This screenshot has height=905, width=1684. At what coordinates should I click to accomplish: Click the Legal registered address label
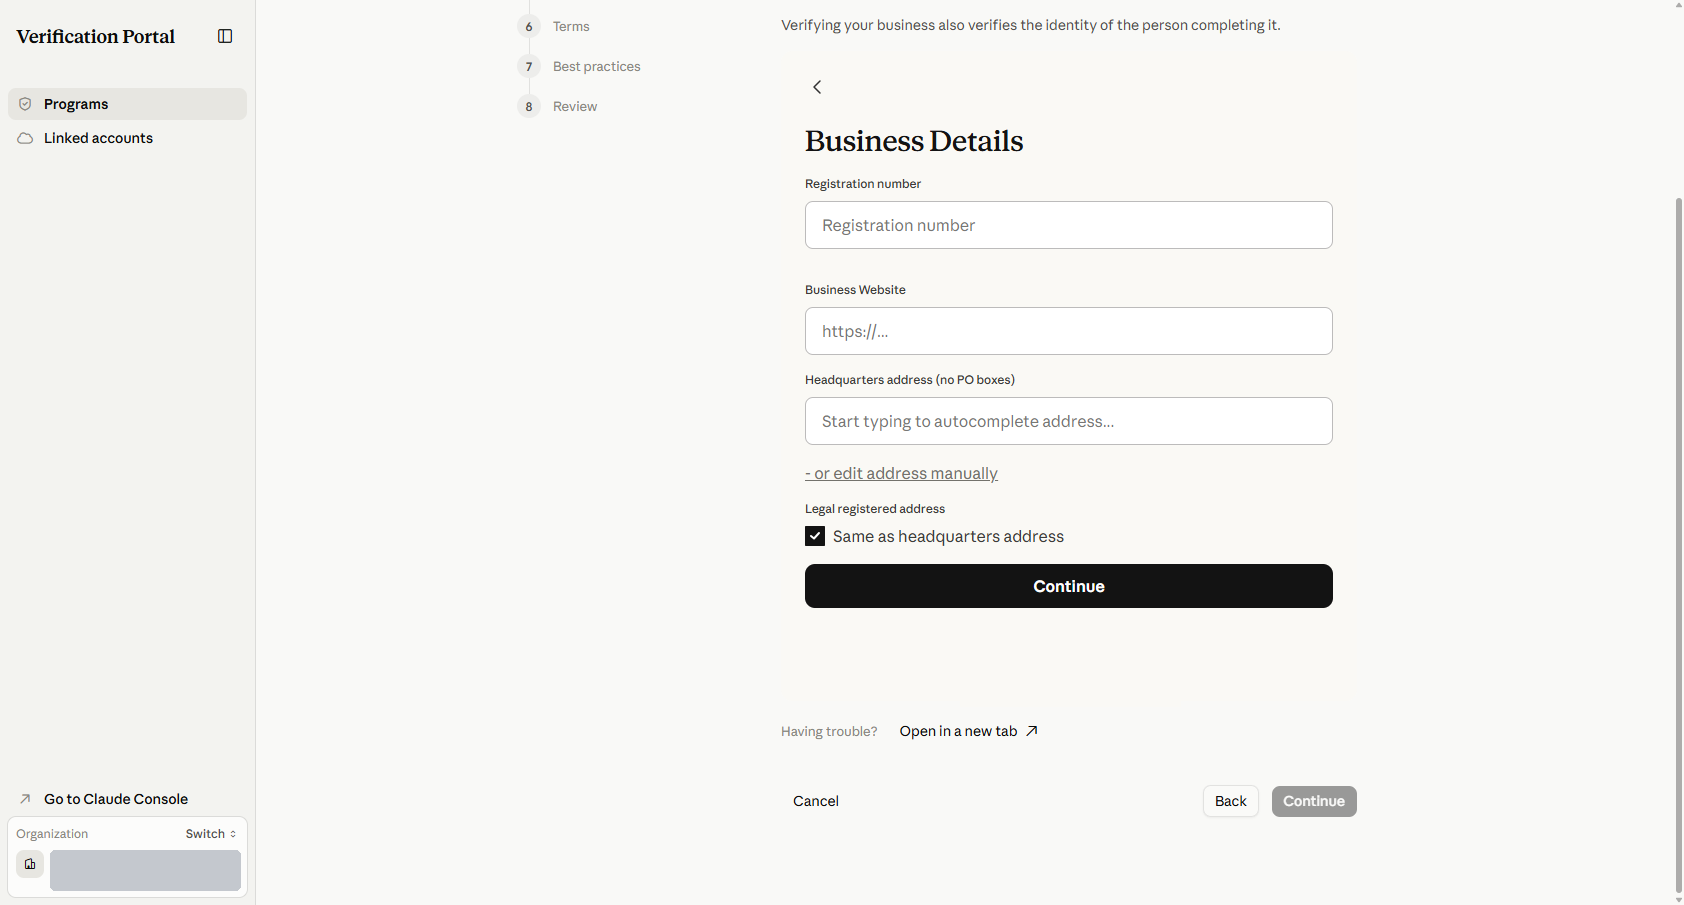pyautogui.click(x=875, y=509)
